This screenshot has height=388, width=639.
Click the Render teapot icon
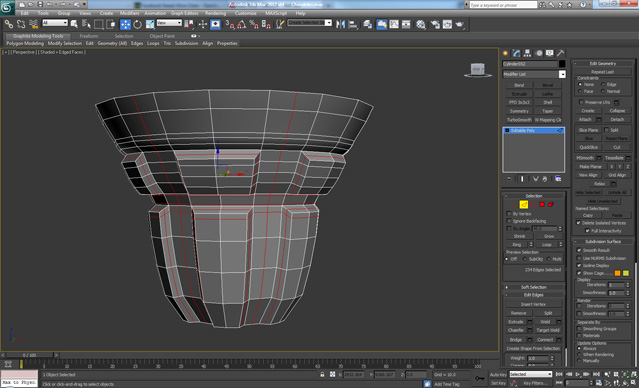coord(460,24)
